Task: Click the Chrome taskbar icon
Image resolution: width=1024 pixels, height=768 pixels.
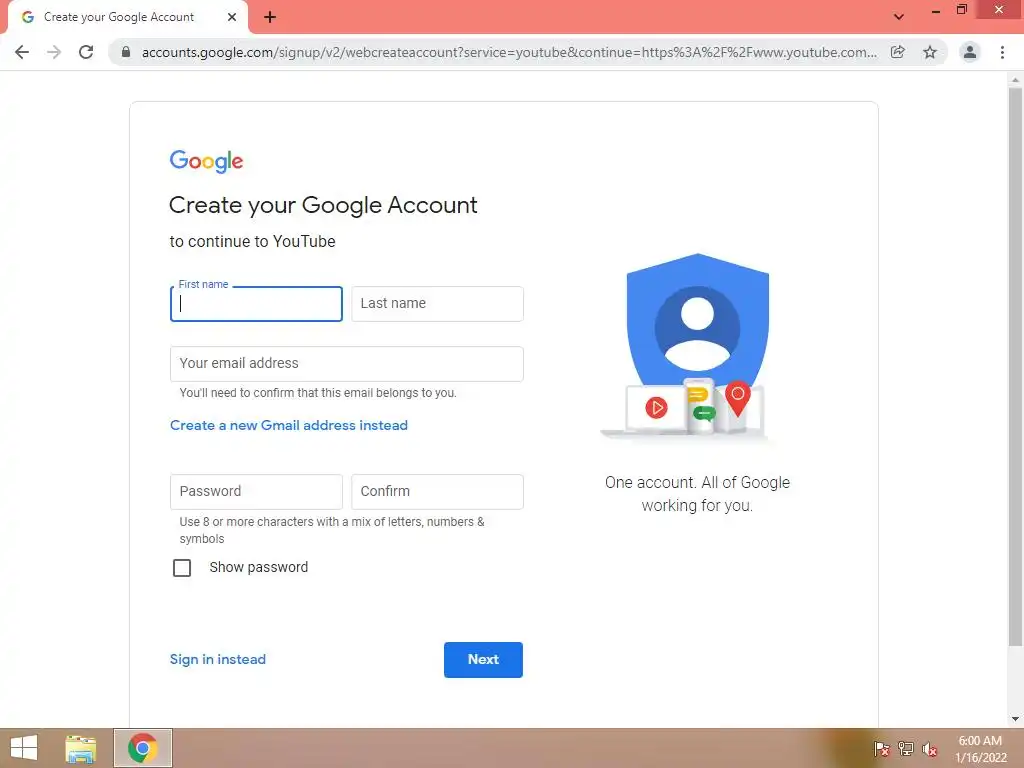Action: click(143, 748)
